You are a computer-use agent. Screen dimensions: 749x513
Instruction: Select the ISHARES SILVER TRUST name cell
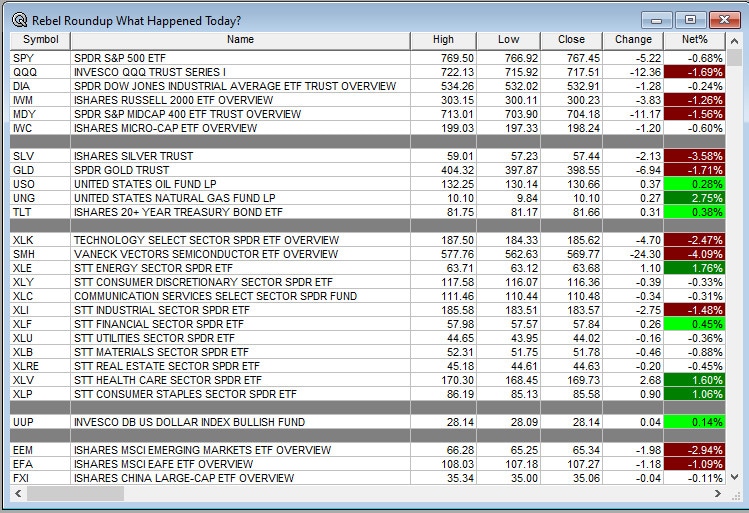(x=240, y=156)
